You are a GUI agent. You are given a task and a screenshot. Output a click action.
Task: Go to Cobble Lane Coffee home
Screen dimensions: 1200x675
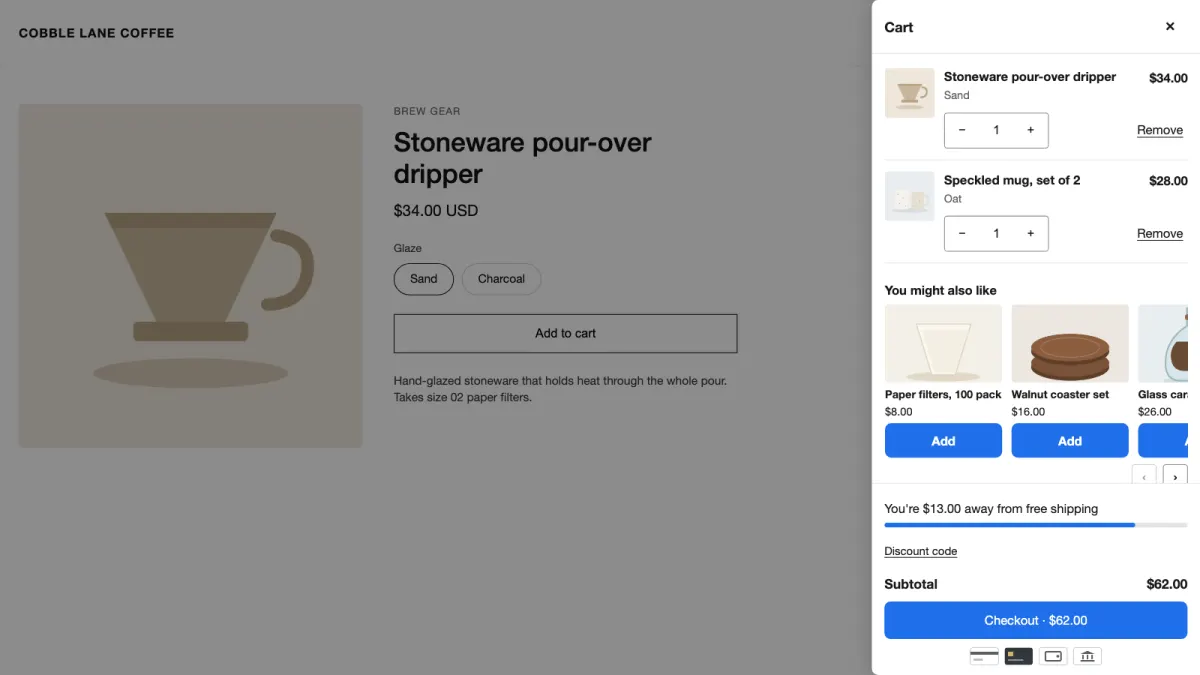96,33
